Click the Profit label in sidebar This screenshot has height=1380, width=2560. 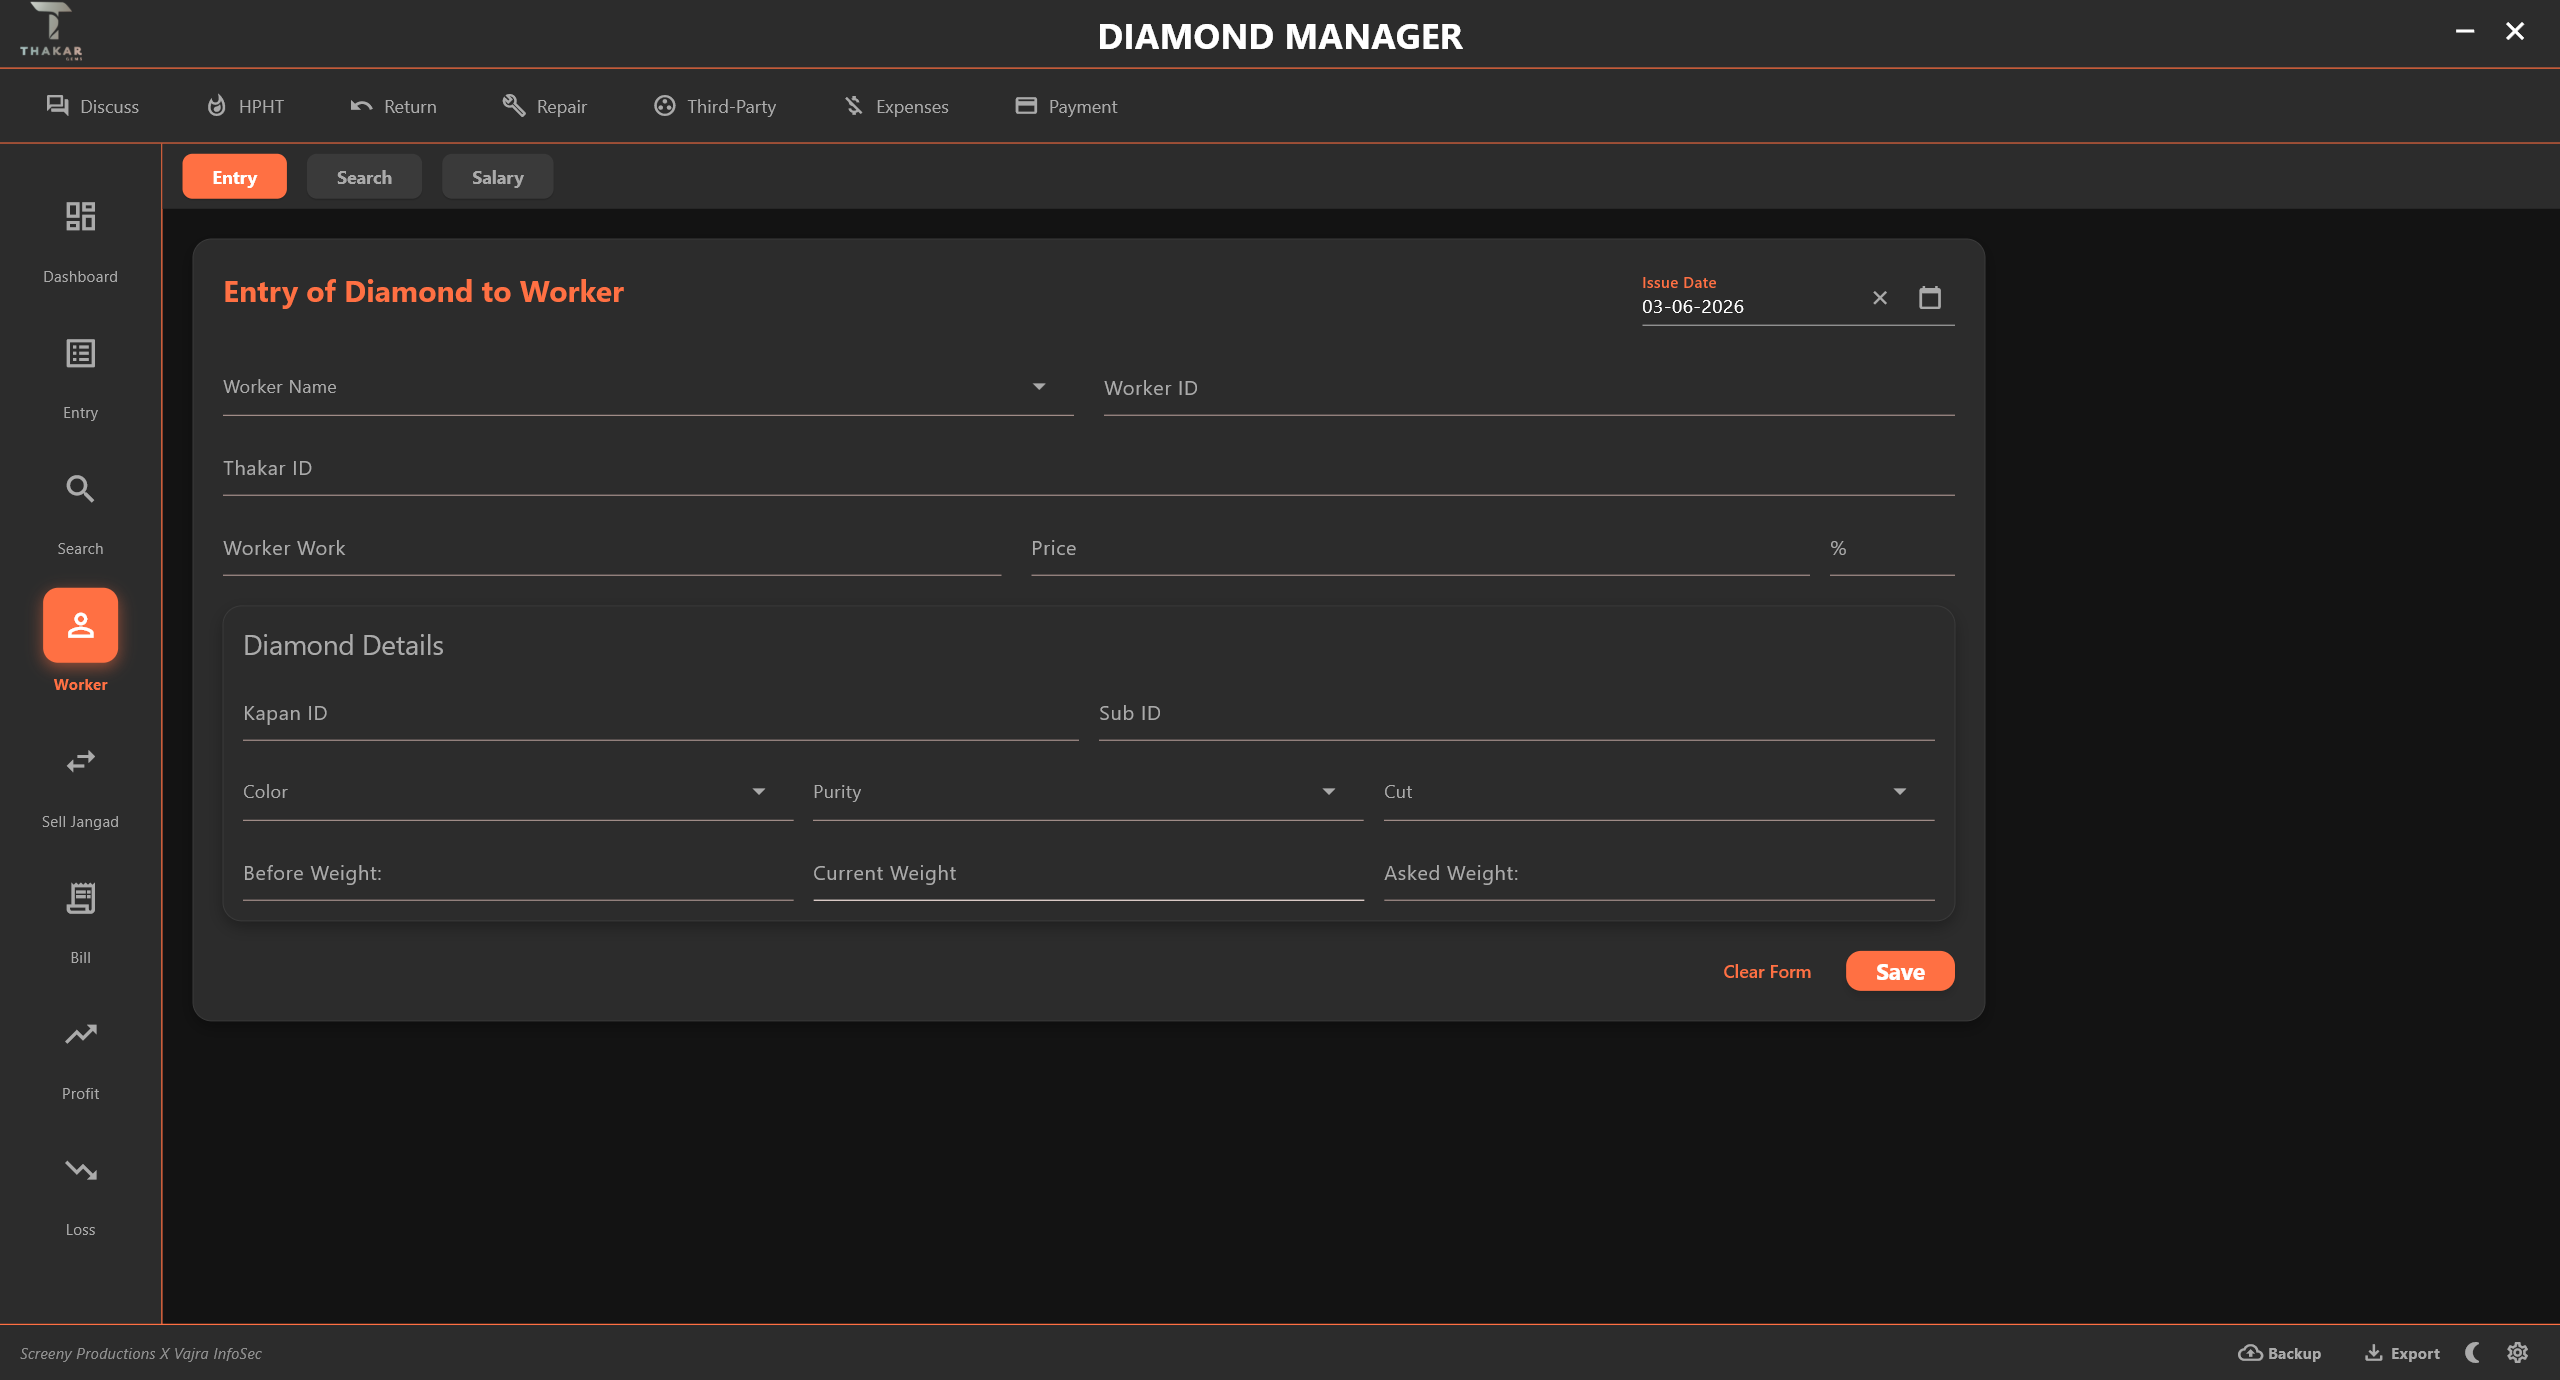point(80,1093)
